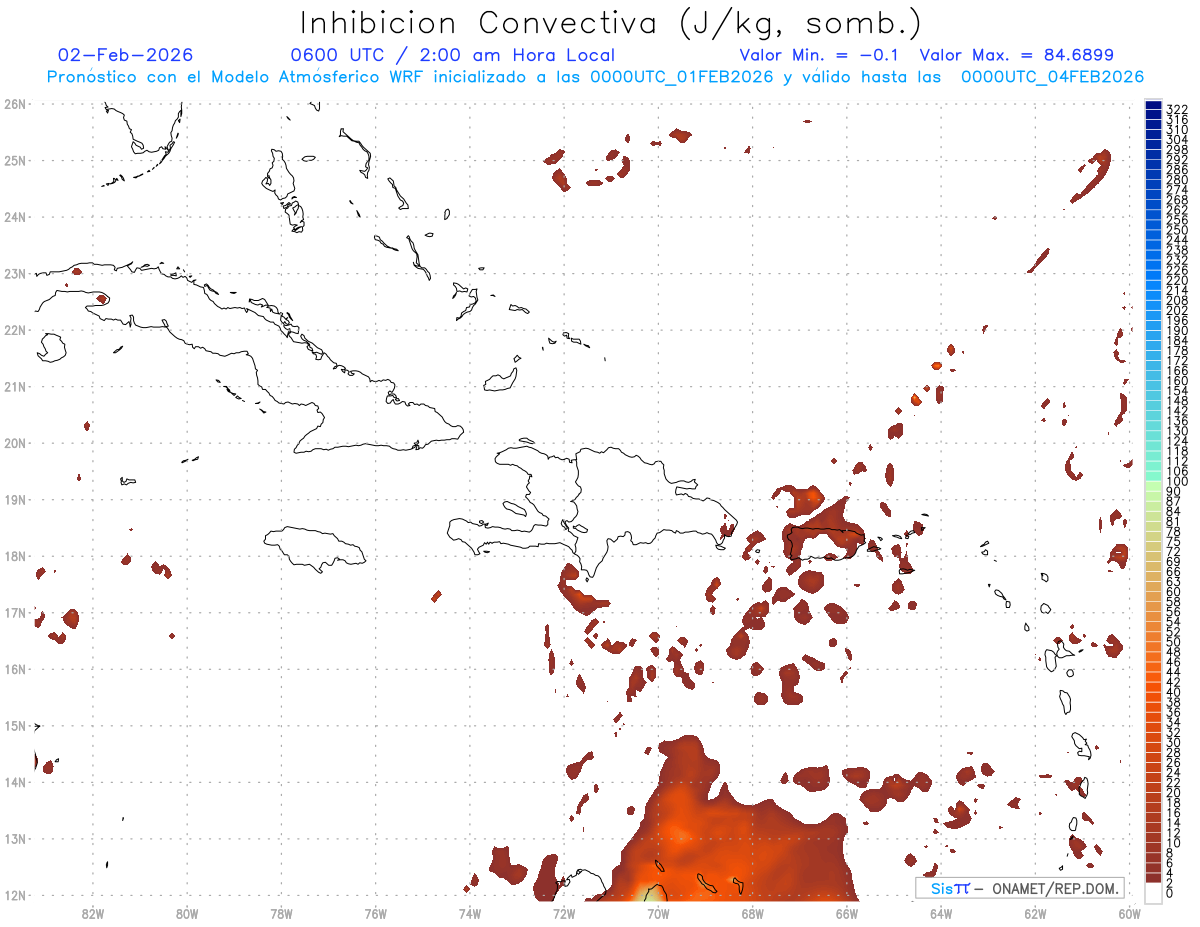1200x927 pixels.
Task: Click the '23N' latitude label
Action: coord(15,273)
